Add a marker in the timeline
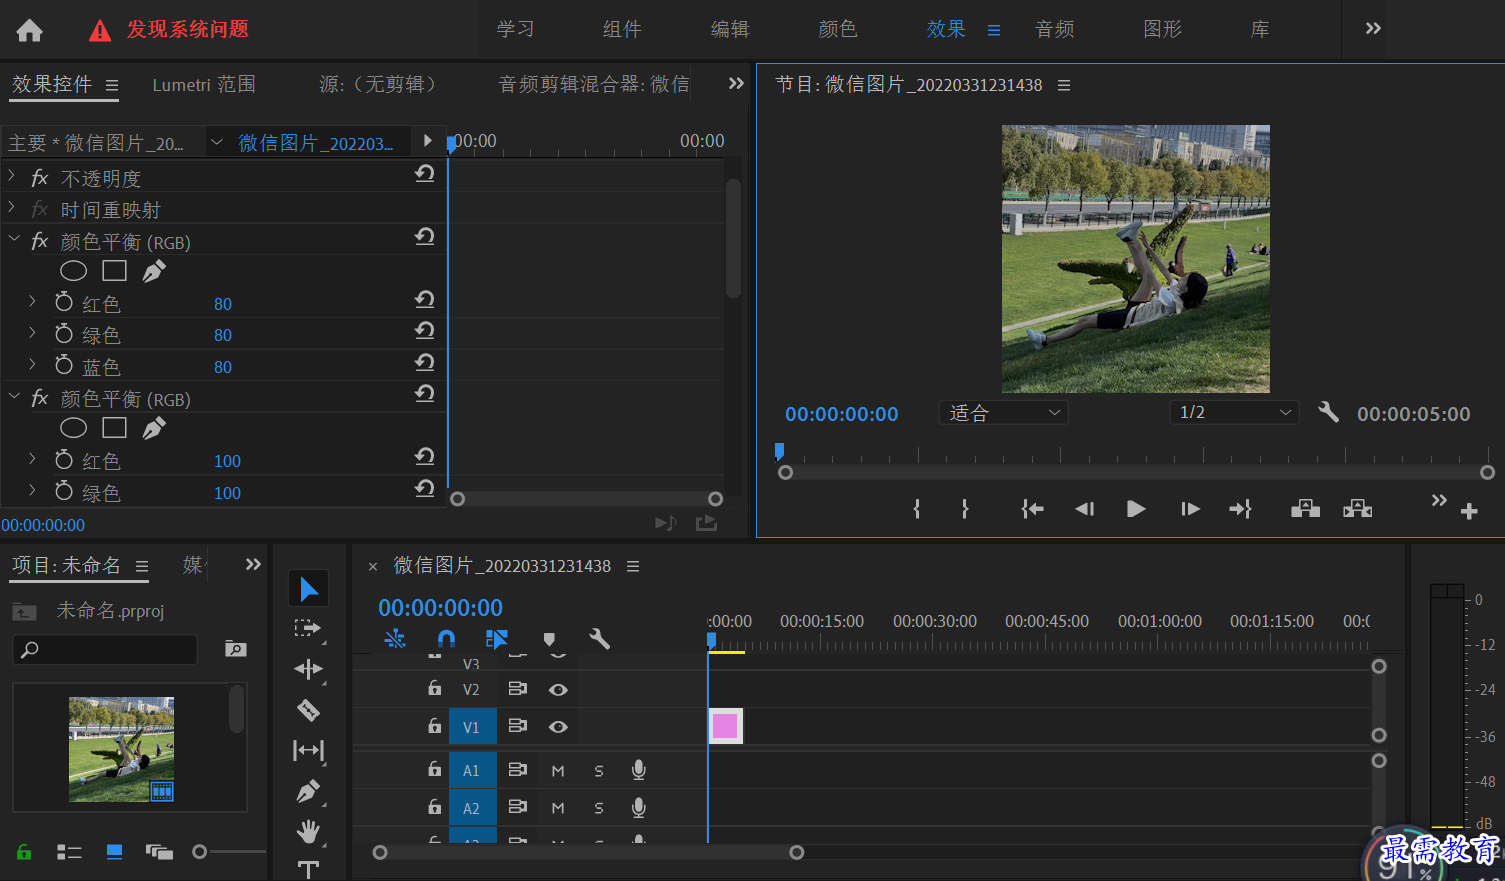1505x881 pixels. point(548,640)
